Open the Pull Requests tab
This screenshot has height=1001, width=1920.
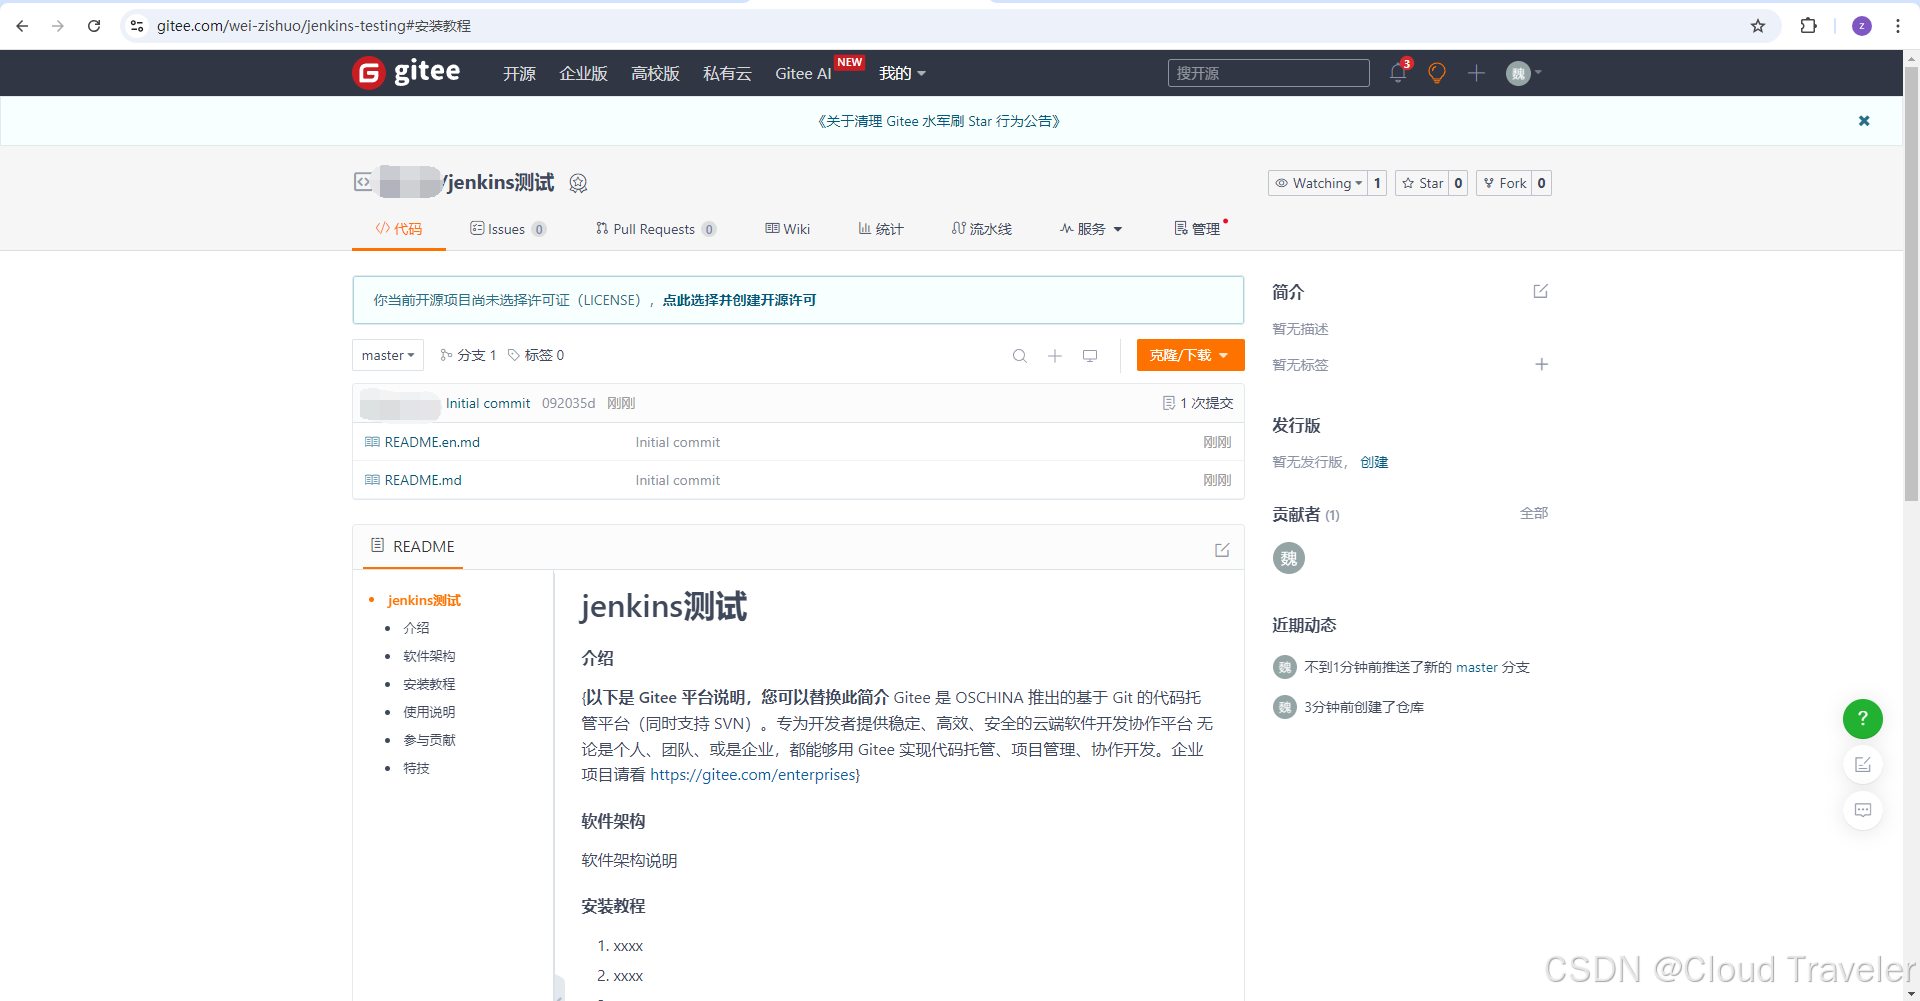pos(656,229)
